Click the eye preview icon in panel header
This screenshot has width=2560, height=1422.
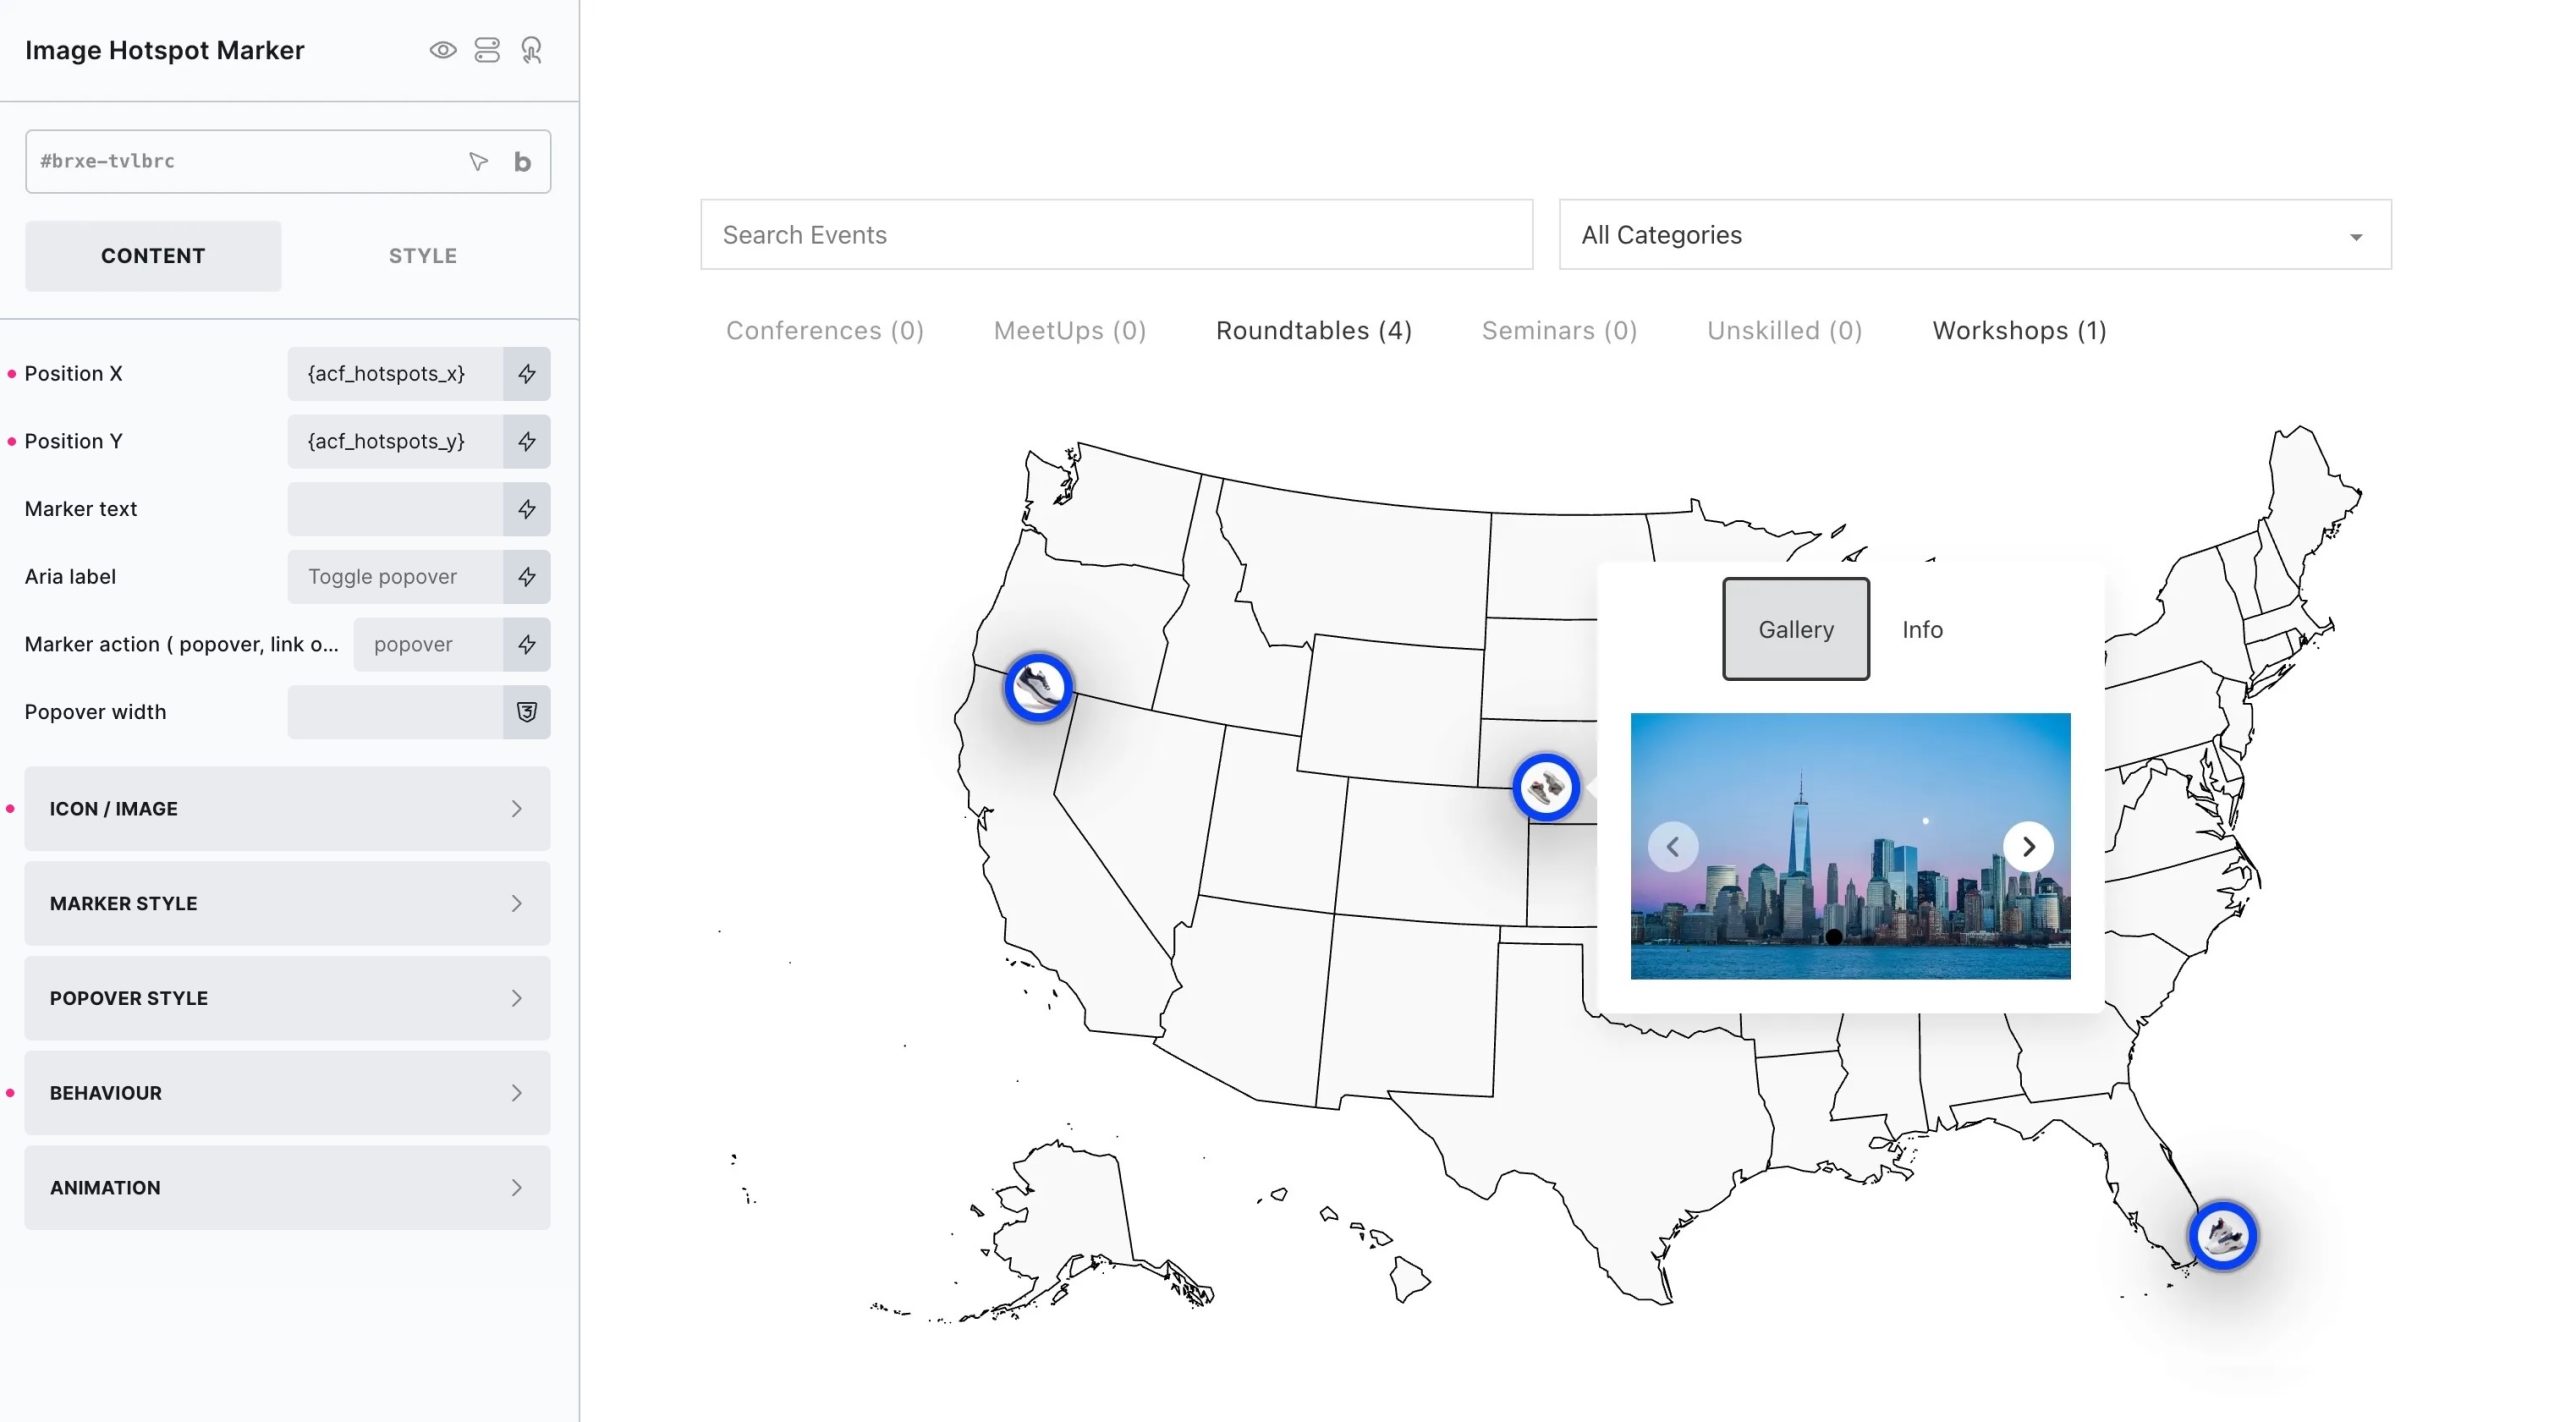point(443,50)
